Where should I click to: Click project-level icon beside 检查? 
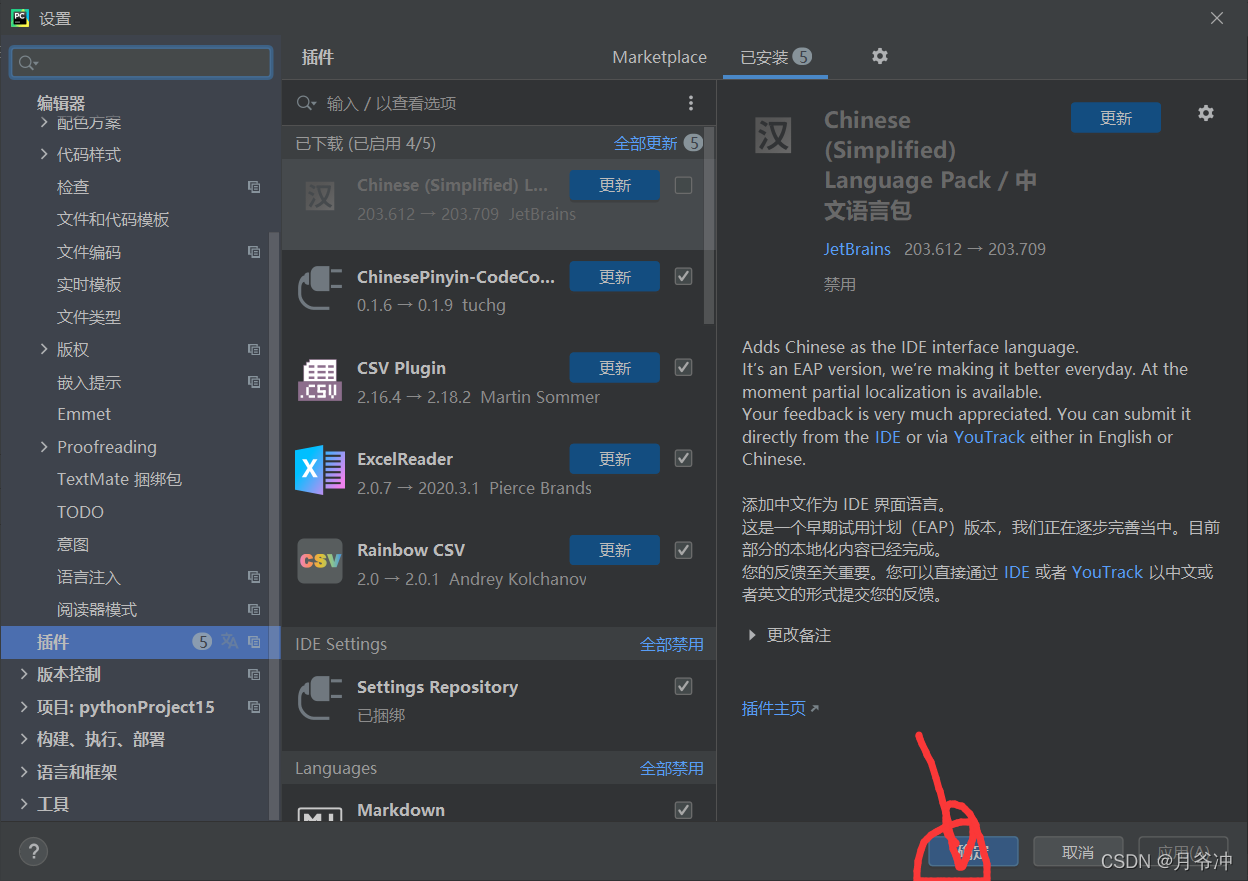(254, 187)
